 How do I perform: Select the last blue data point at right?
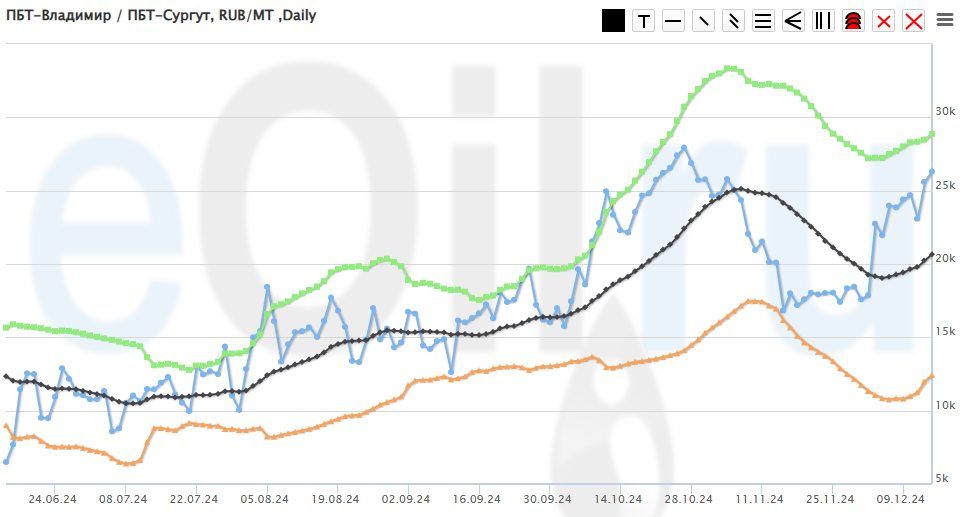point(932,172)
